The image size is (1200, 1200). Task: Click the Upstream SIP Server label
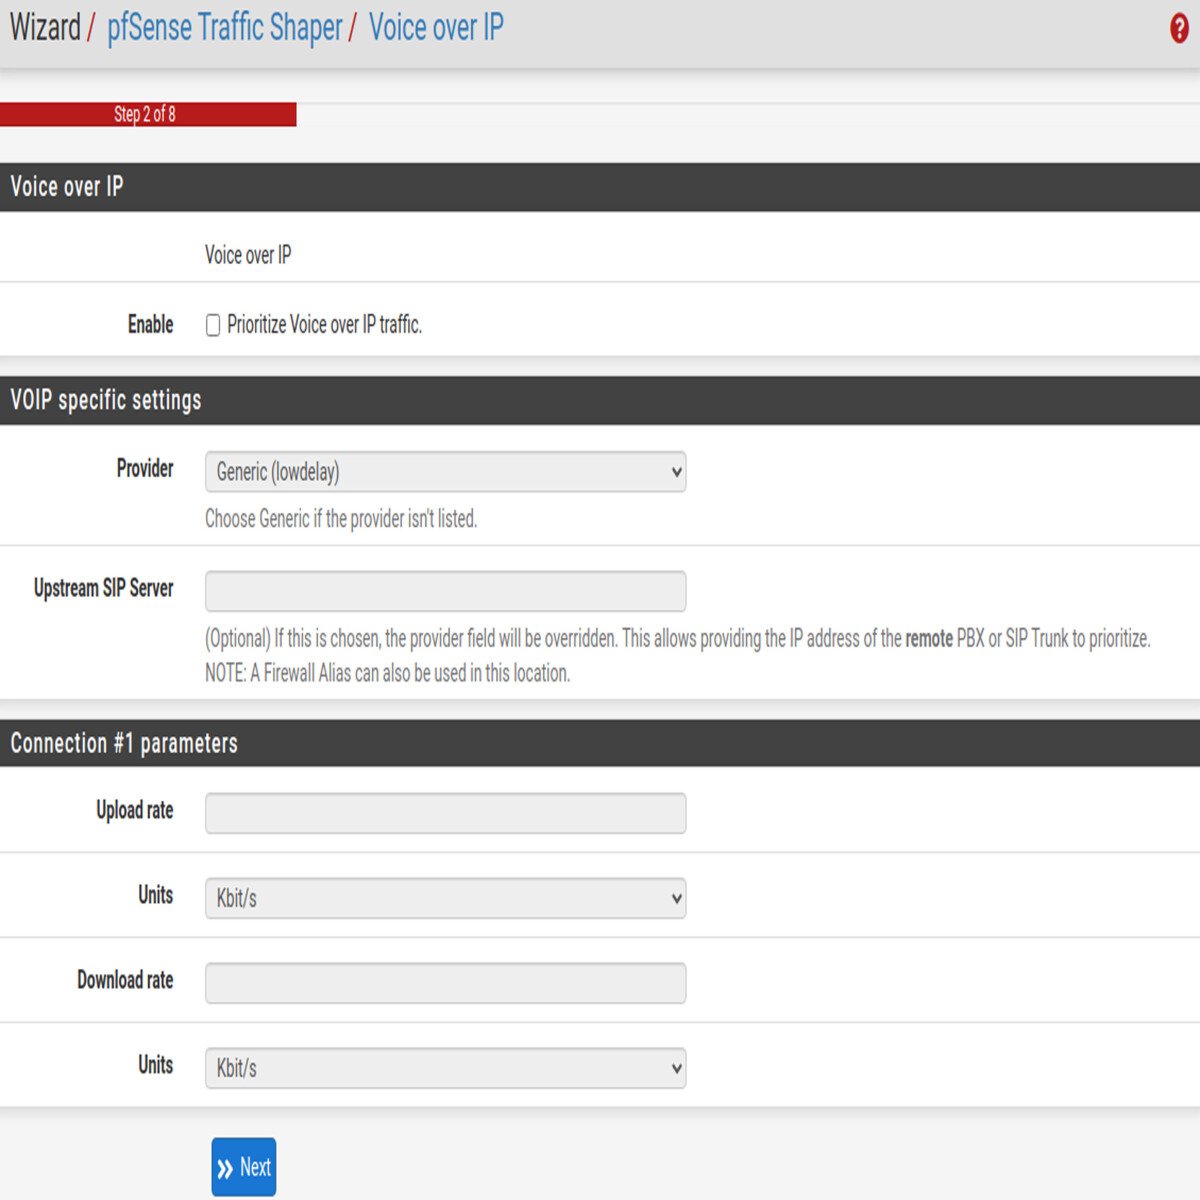[x=103, y=588]
